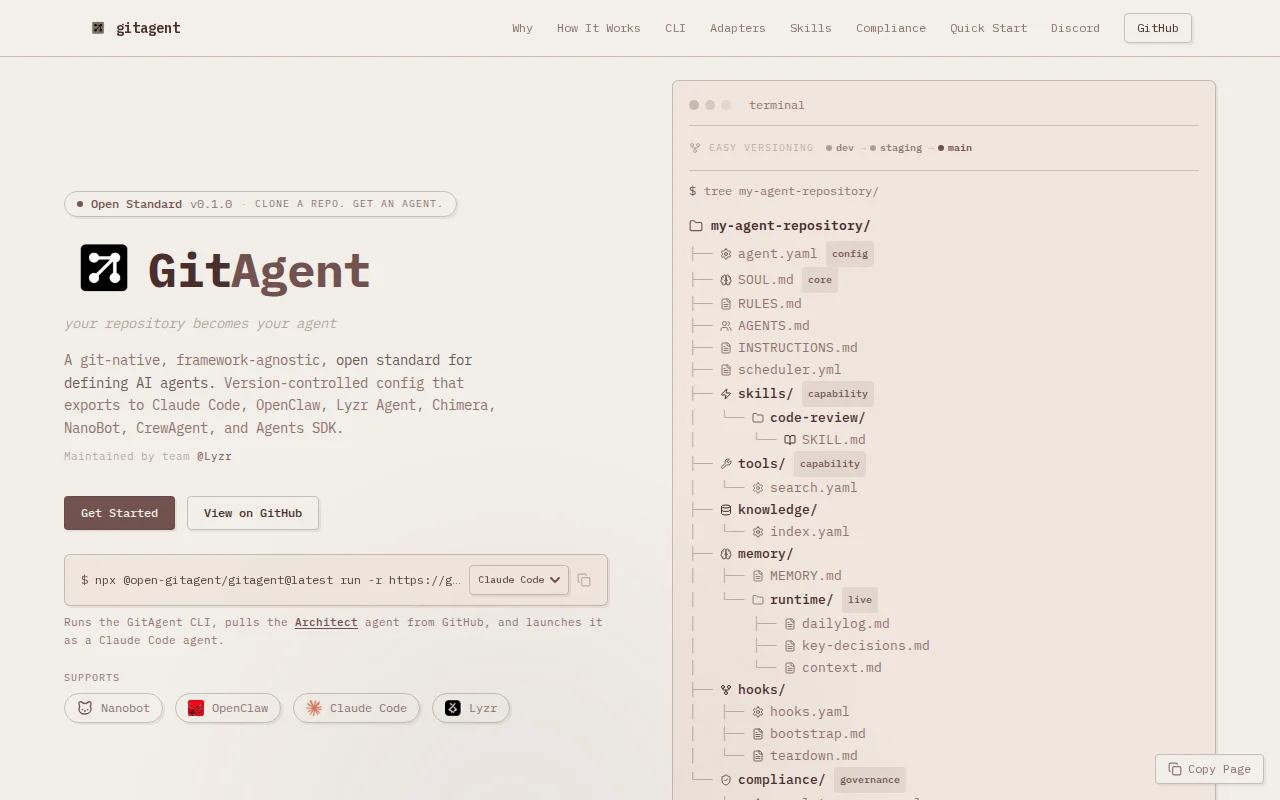The height and width of the screenshot is (800, 1280).
Task: Click View on GitHub button
Action: point(253,513)
